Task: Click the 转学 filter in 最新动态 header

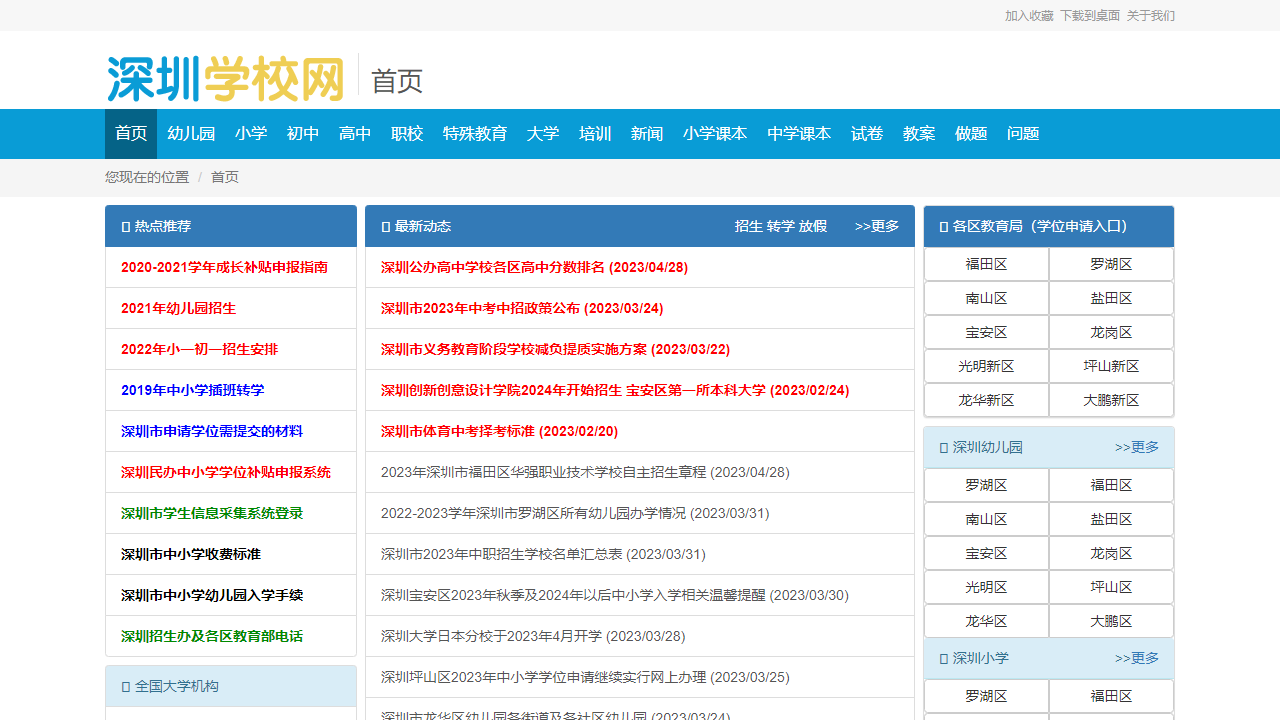Action: (780, 226)
